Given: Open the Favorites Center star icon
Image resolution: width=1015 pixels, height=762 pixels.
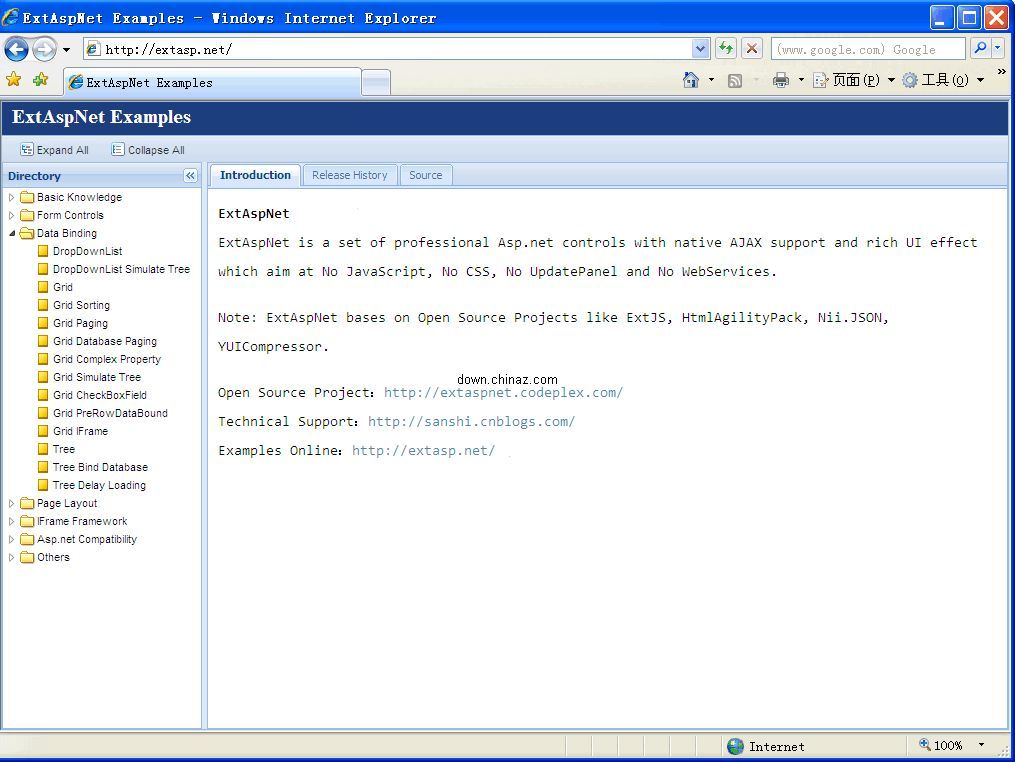Looking at the screenshot, I should [14, 80].
